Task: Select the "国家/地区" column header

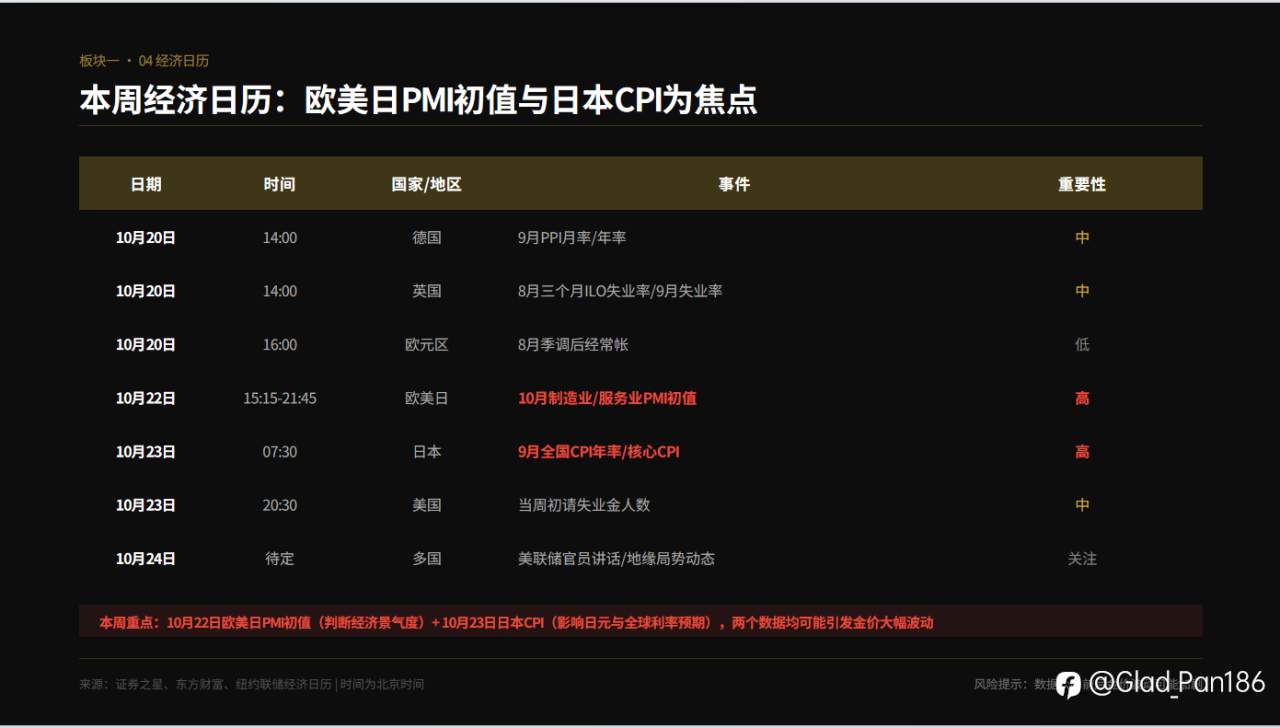Action: 427,184
